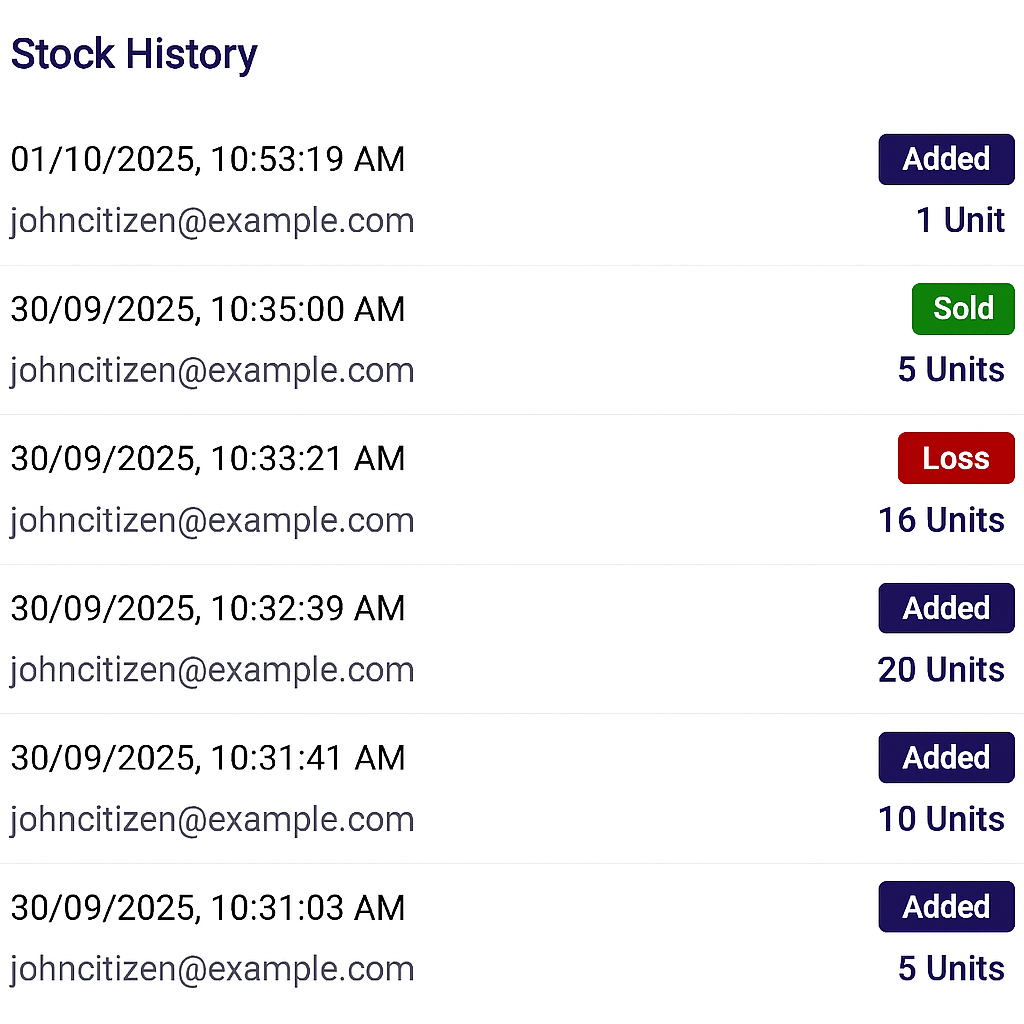
Task: Click the email in the first history entry
Action: click(x=212, y=220)
